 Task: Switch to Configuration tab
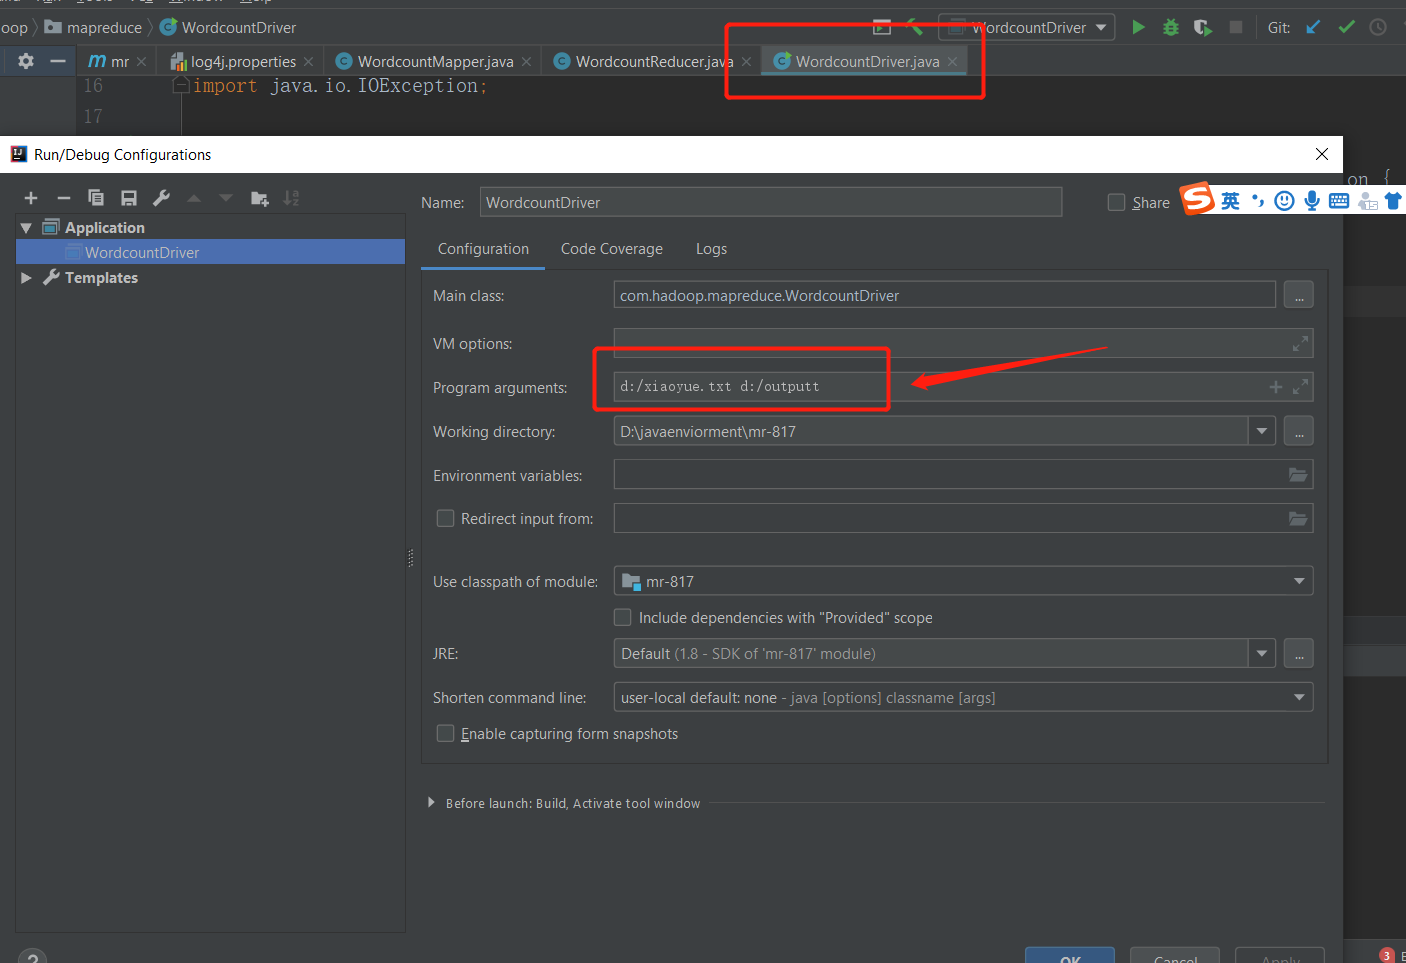pyautogui.click(x=483, y=249)
